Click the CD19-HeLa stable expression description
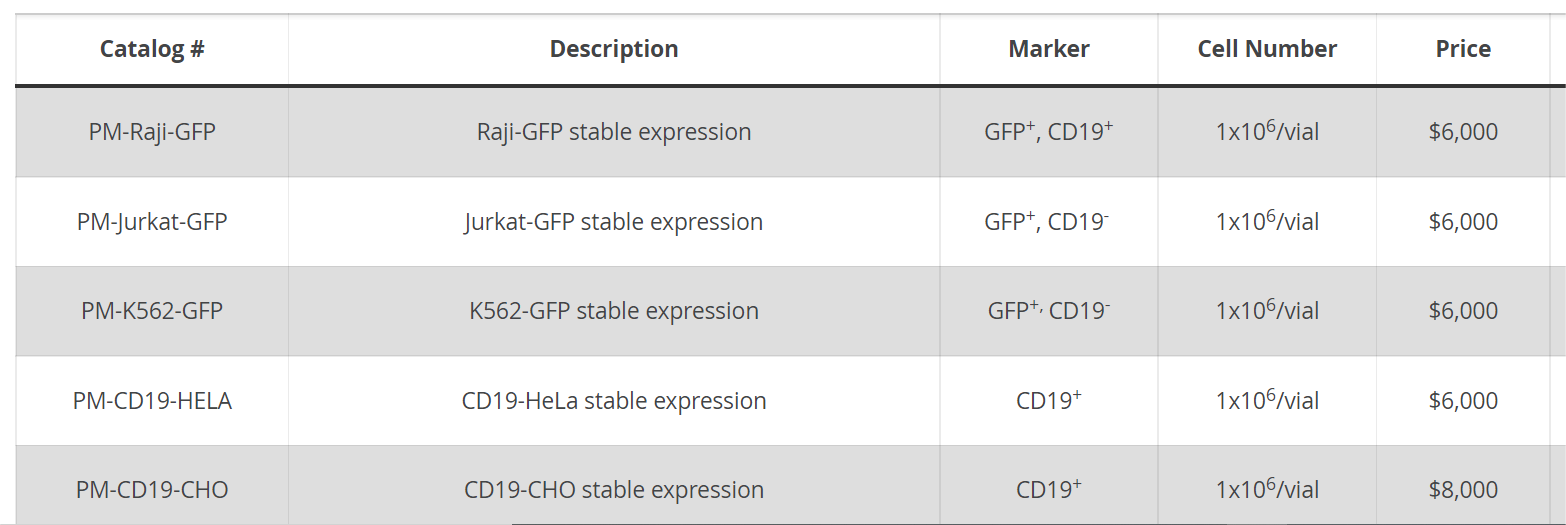Viewport: 1566px width, 525px height. point(614,401)
